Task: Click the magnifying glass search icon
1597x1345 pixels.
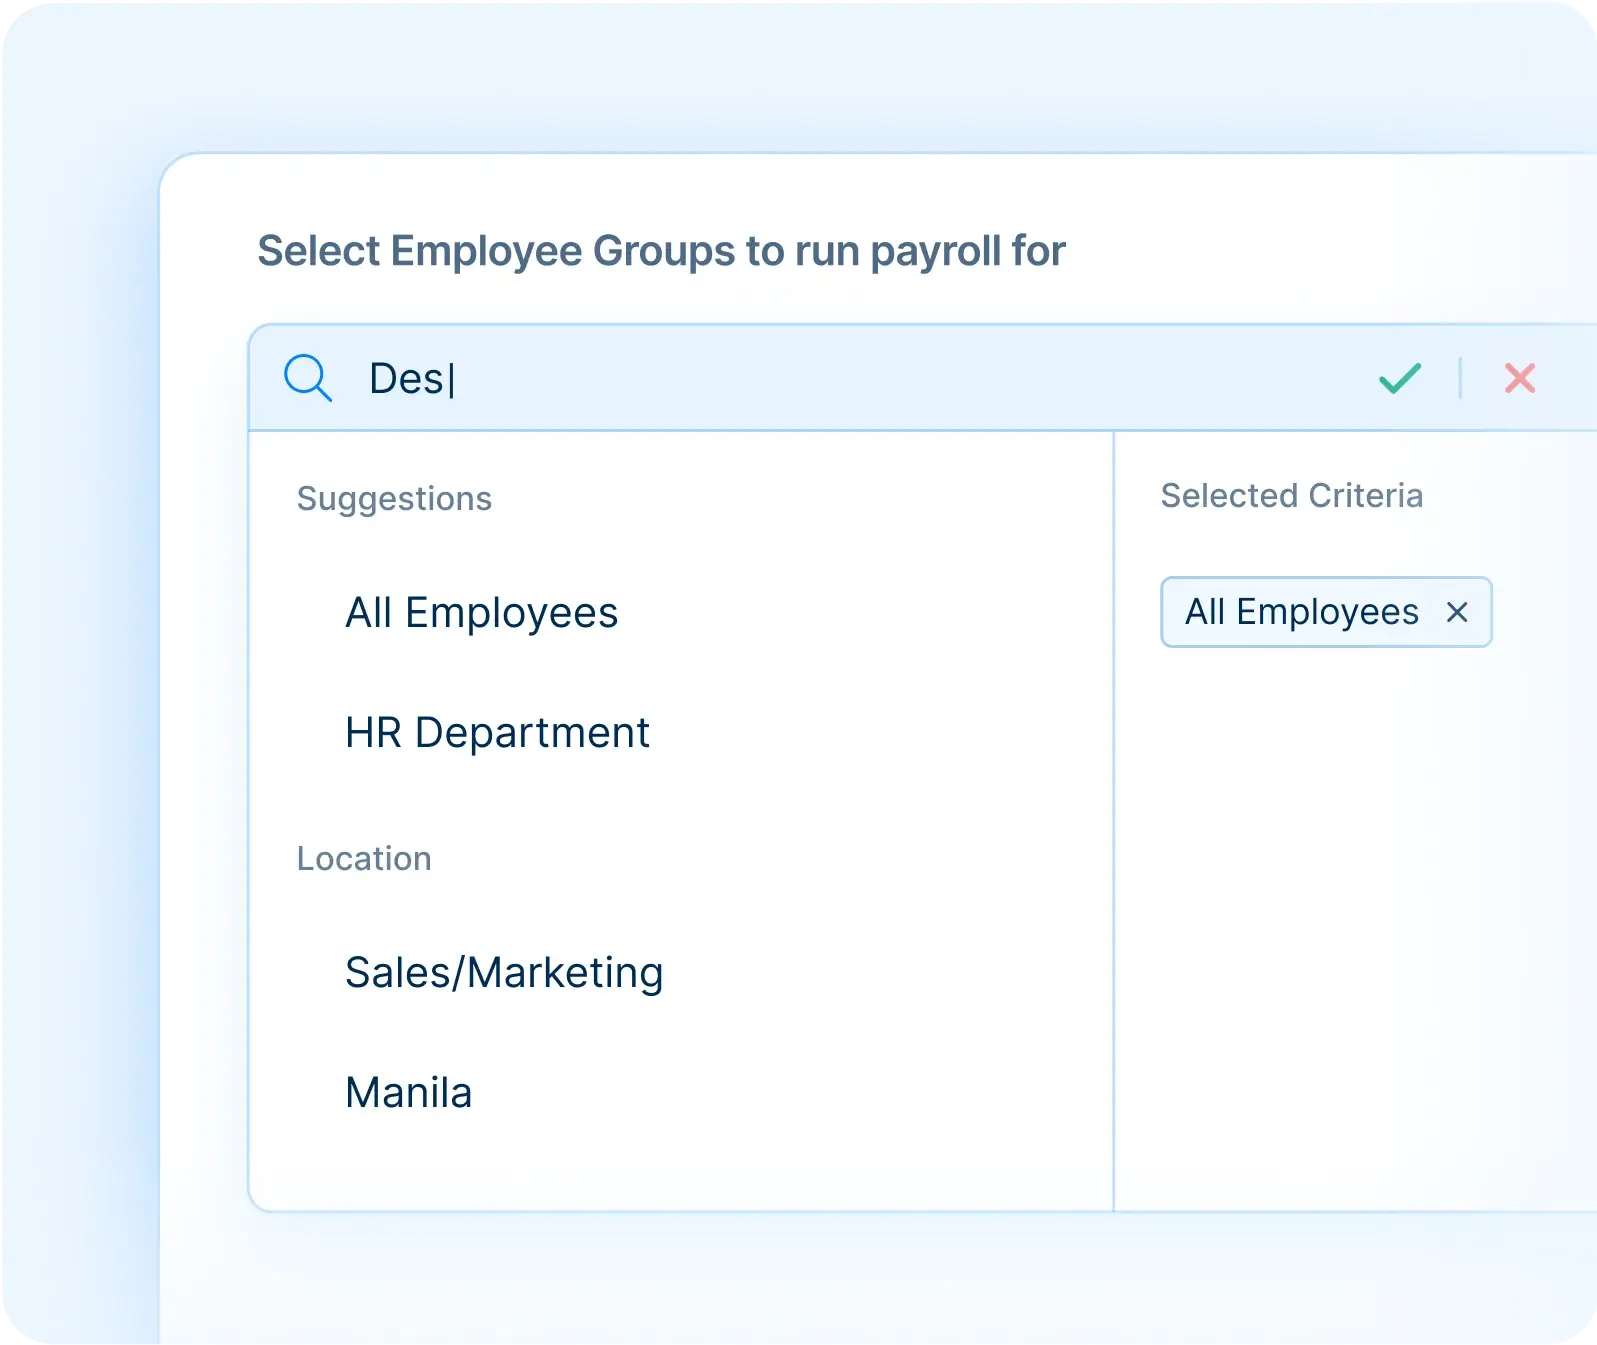Action: point(308,378)
